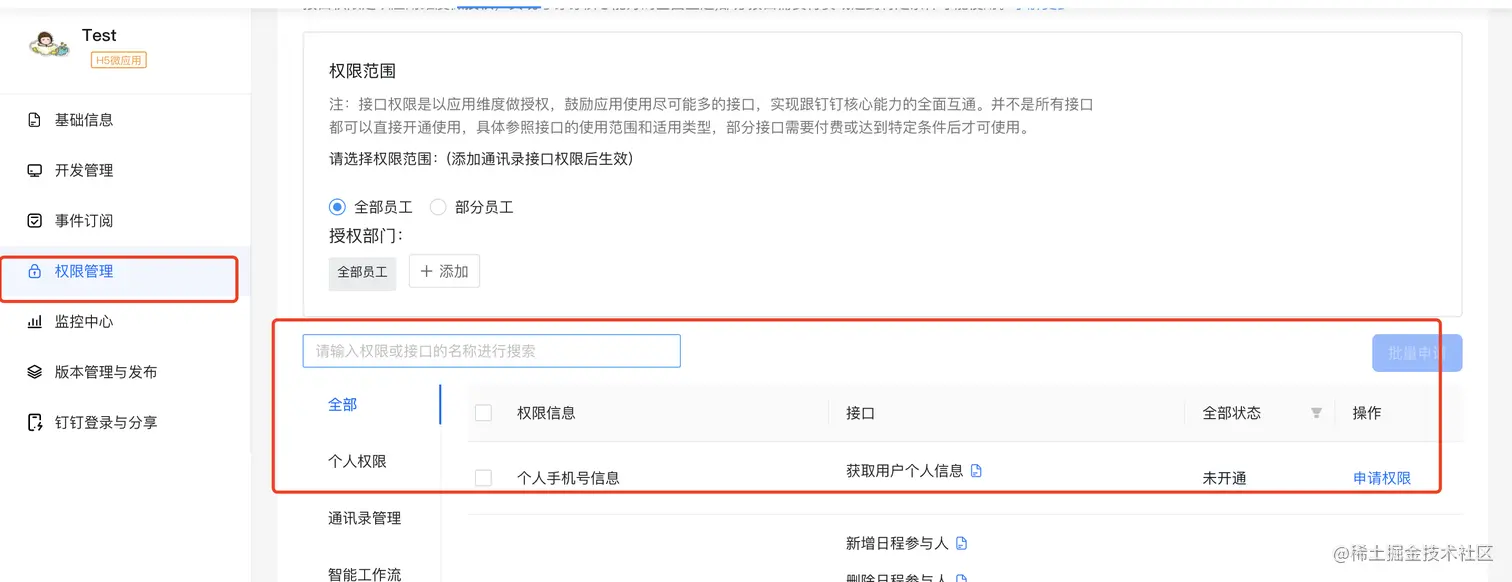Viewport: 1512px width, 582px height.
Task: Open 监控中心 in the sidebar
Action: (x=84, y=322)
